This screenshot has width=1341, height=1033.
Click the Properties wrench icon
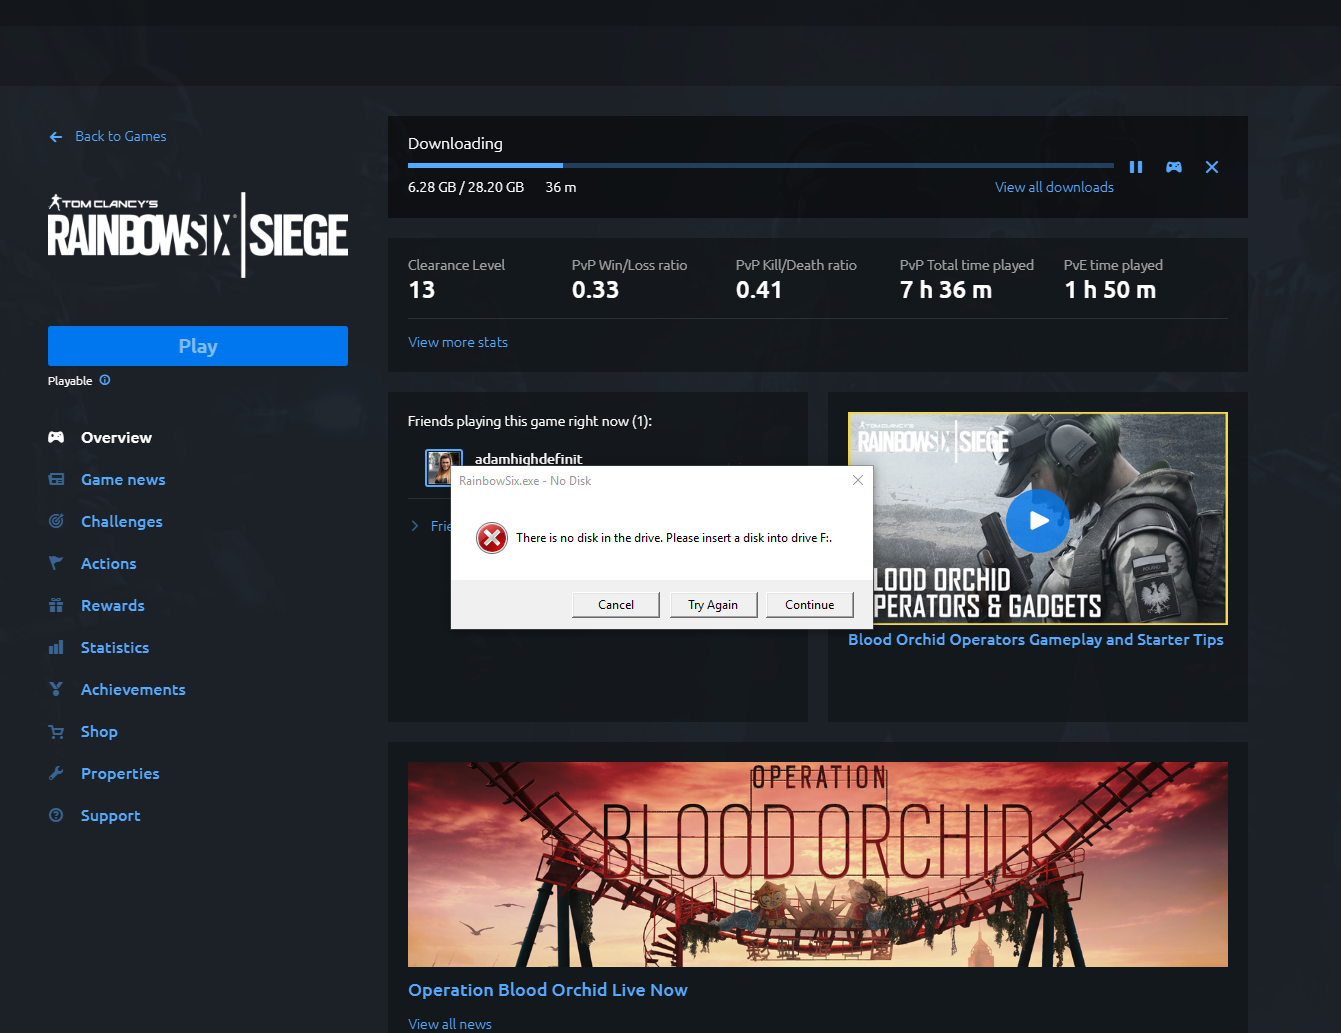[56, 773]
